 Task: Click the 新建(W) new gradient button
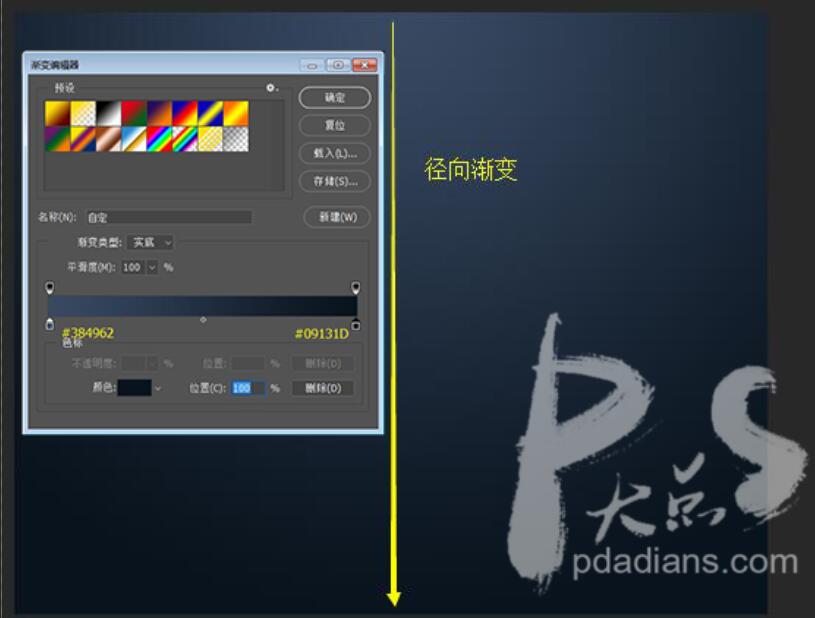336,217
